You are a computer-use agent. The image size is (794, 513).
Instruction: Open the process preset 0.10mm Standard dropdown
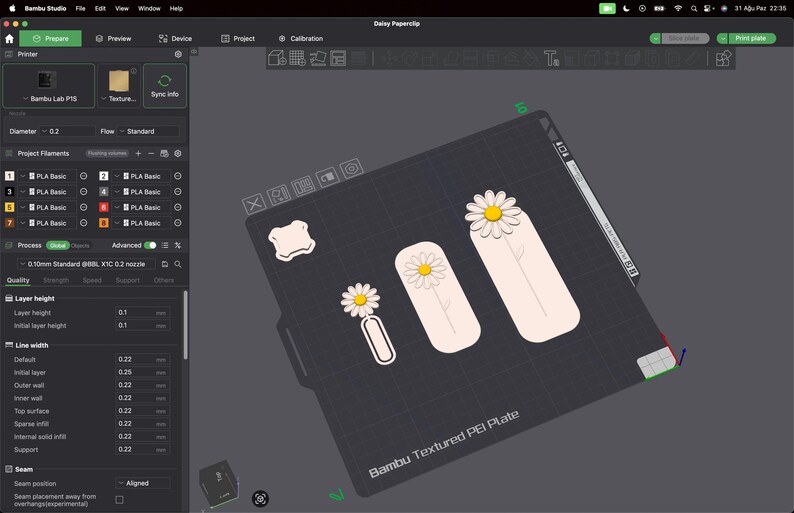86,264
